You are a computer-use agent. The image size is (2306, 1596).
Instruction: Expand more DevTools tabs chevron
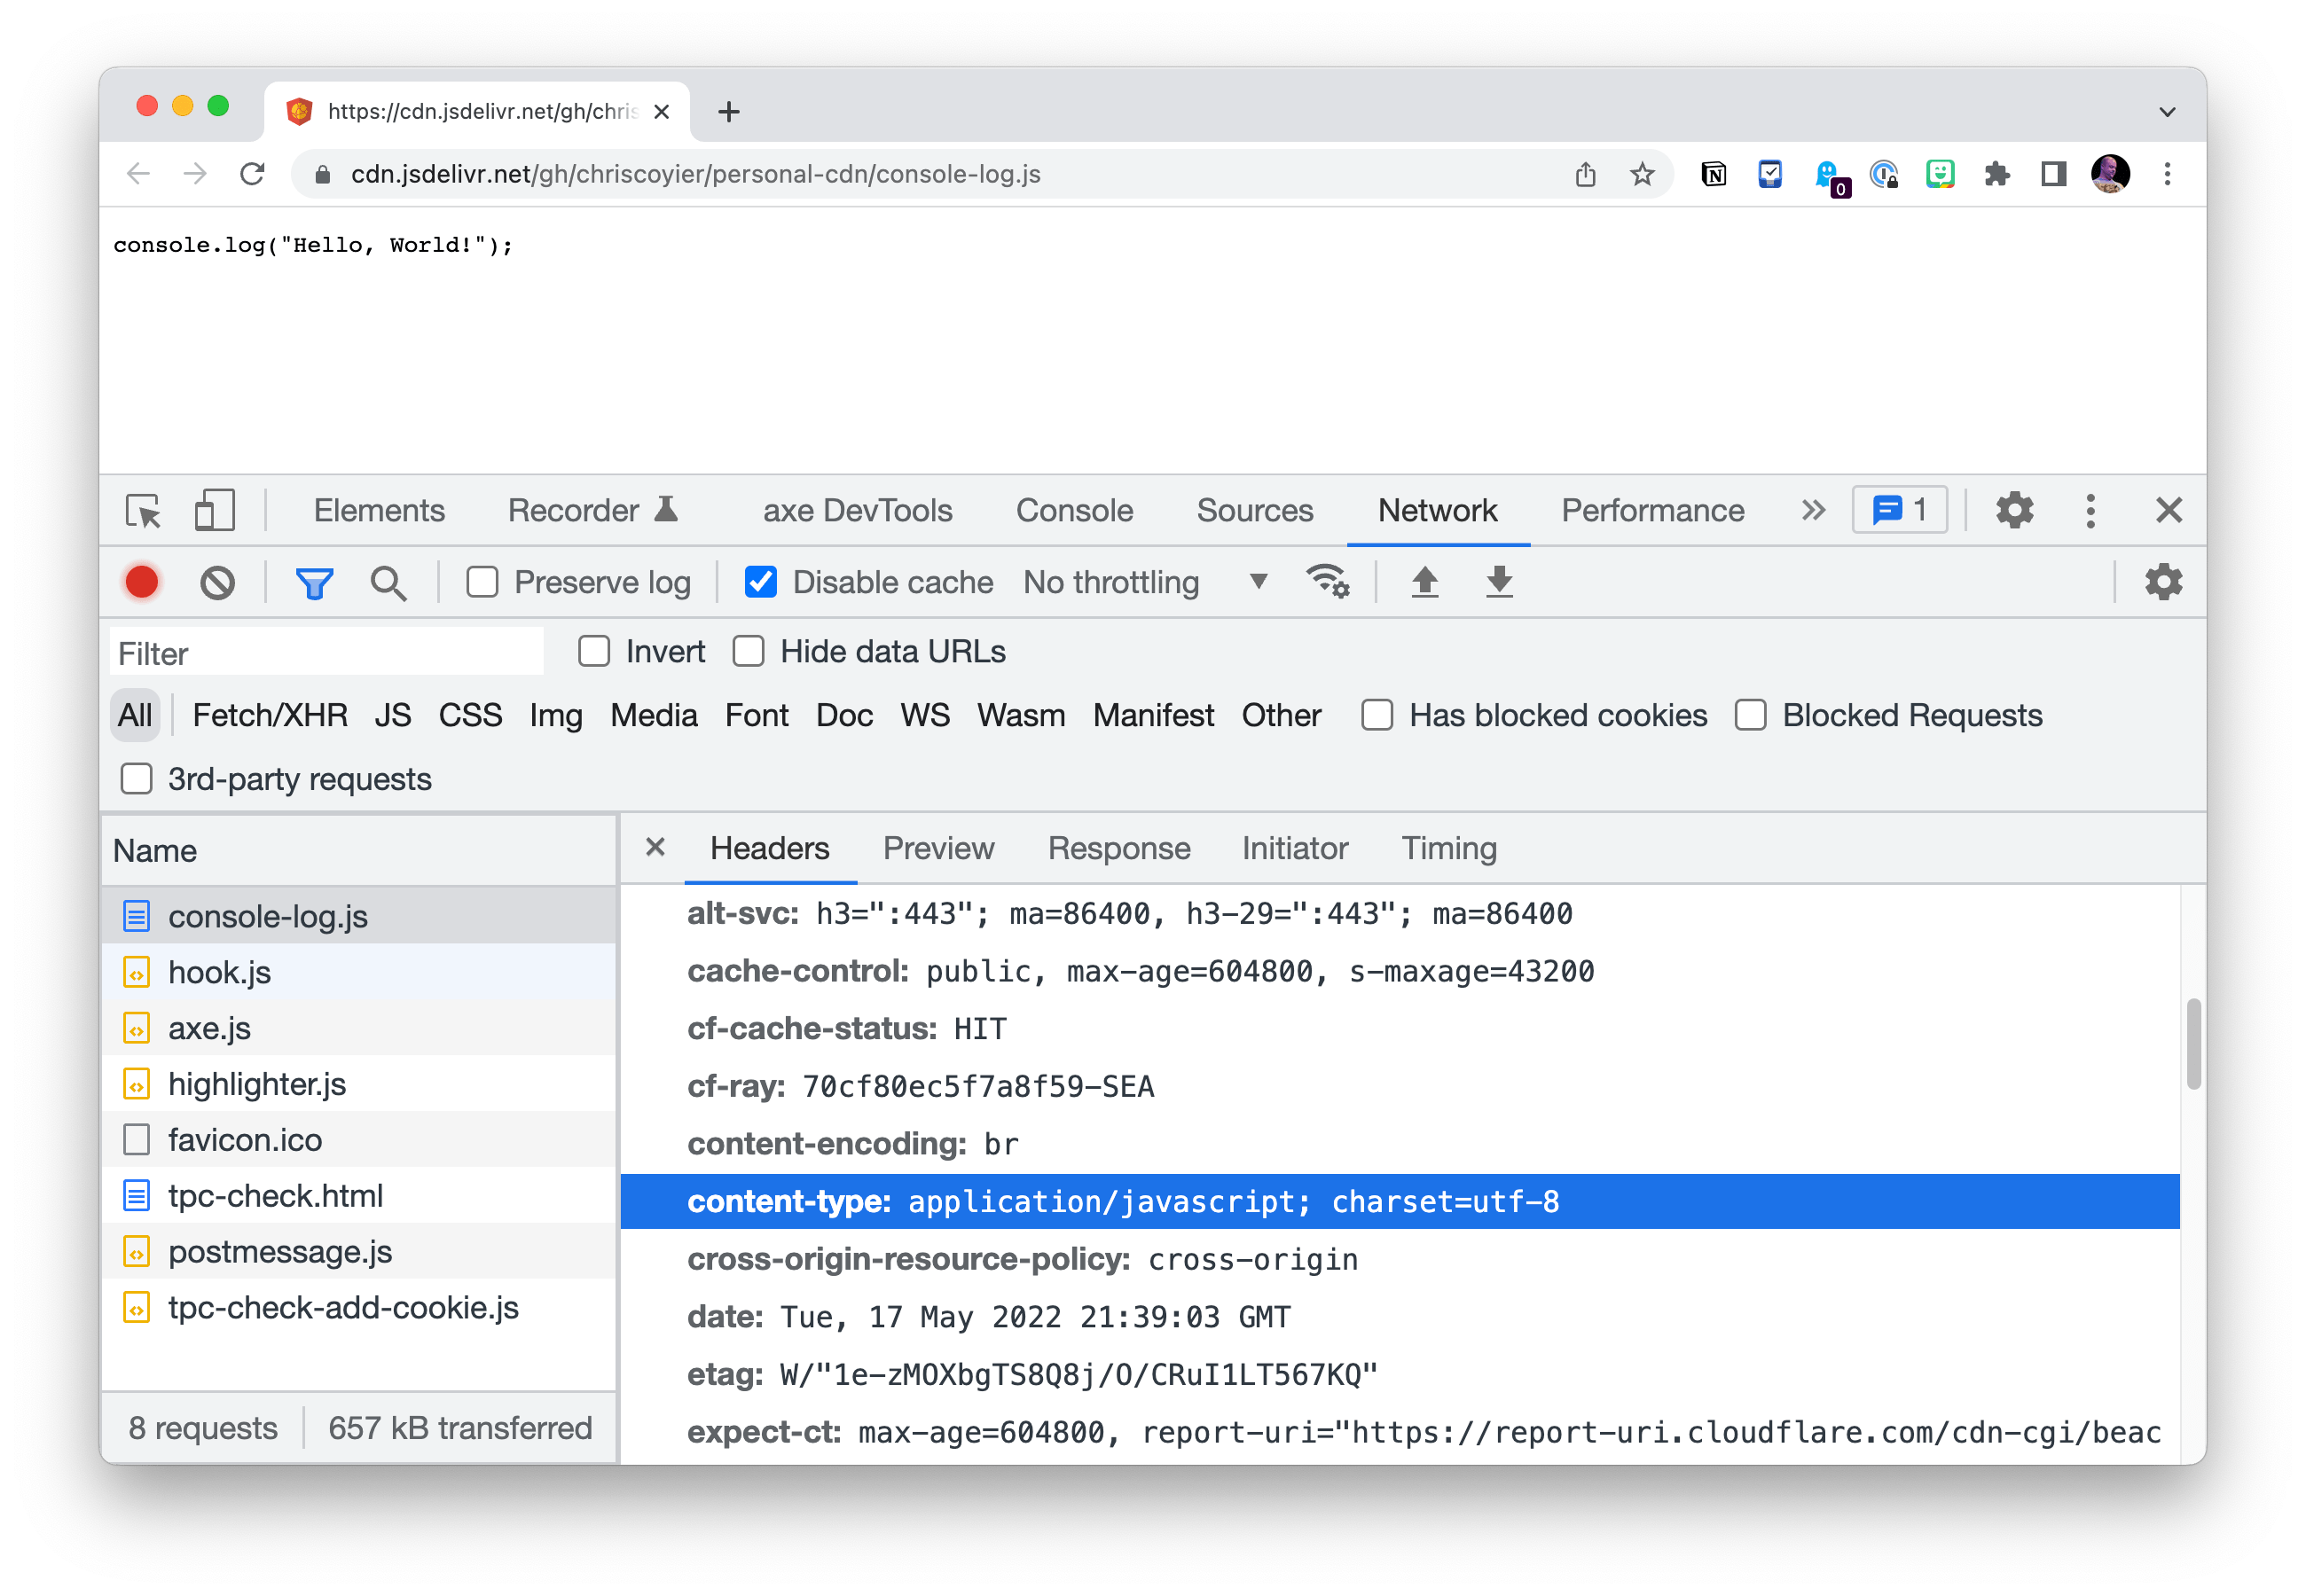[1813, 511]
